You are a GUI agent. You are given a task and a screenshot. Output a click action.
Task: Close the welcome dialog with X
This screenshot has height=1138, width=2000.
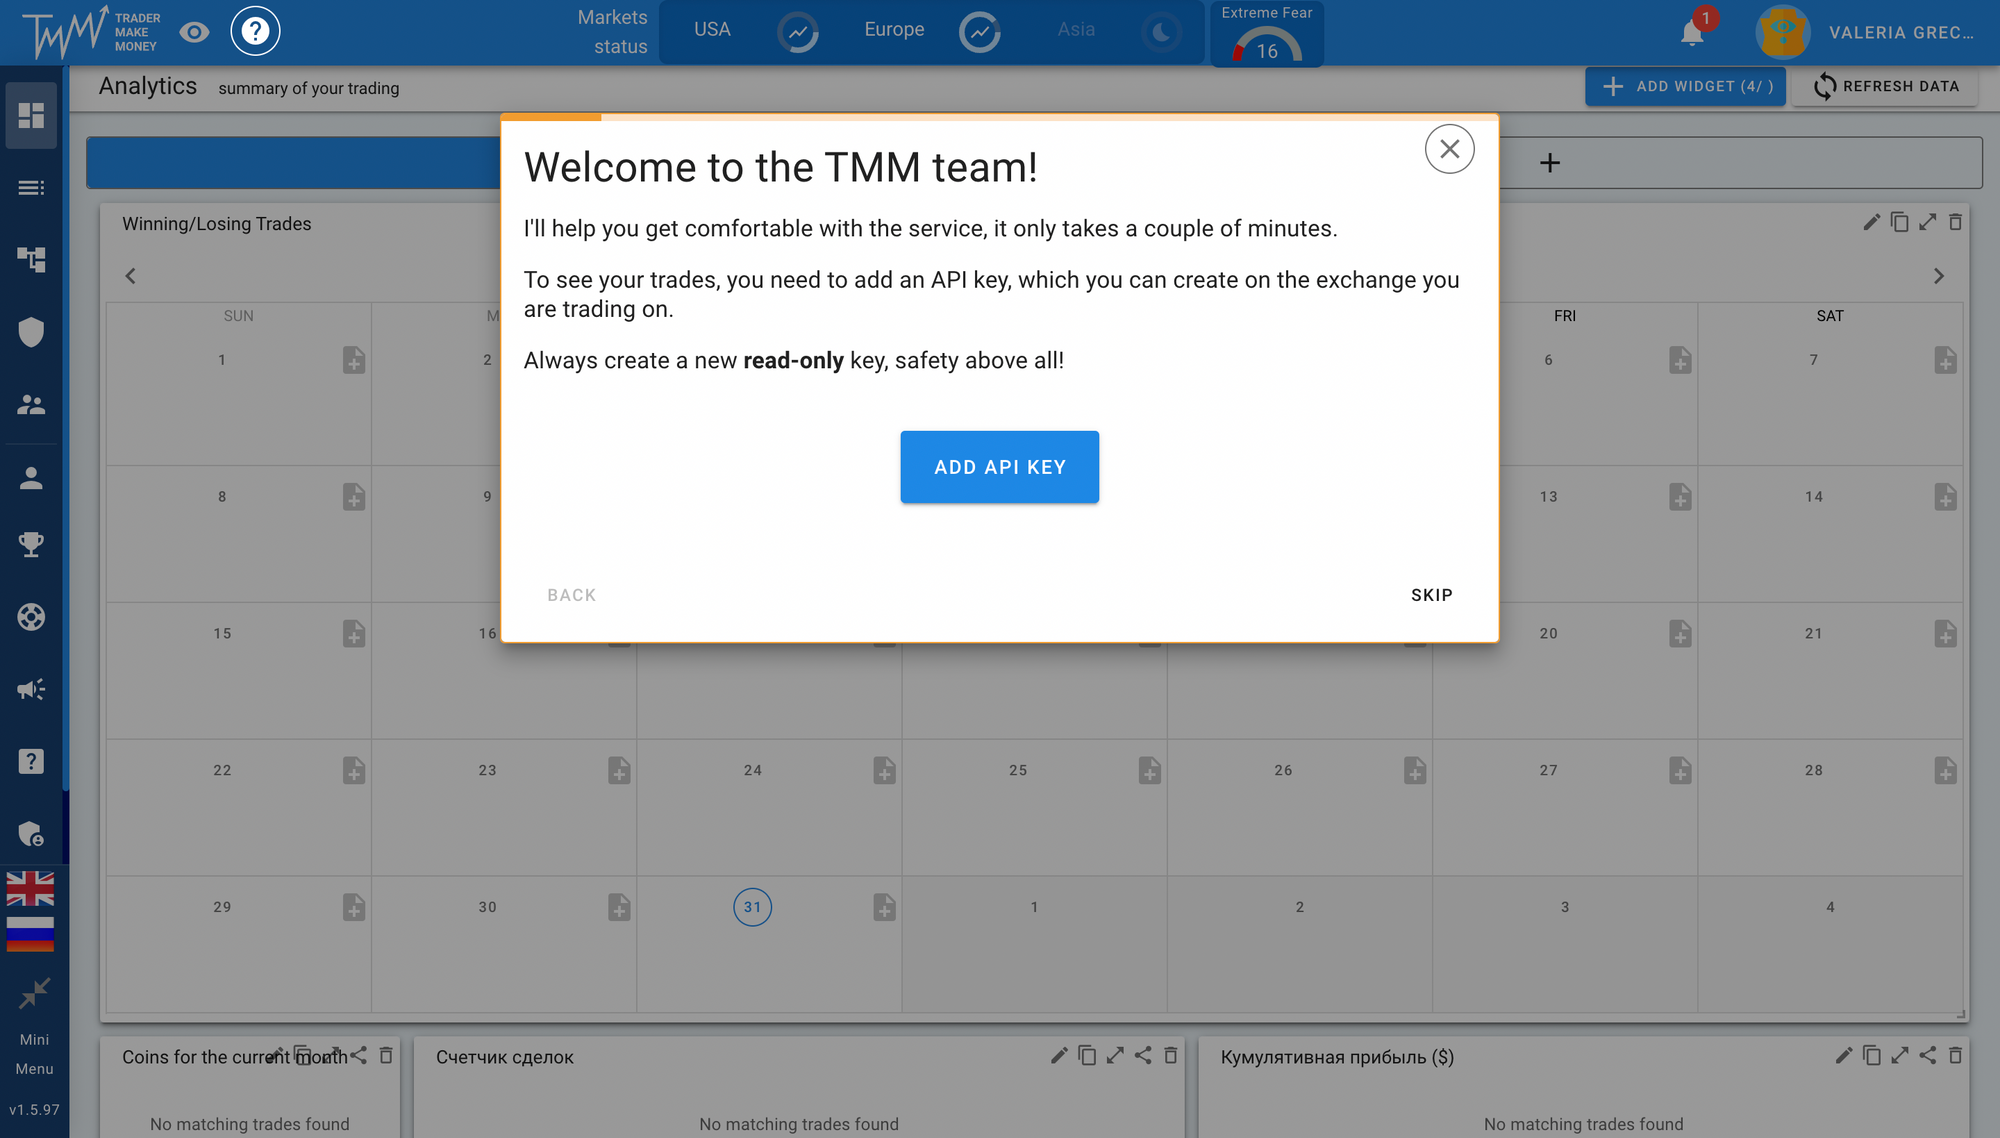1449,149
